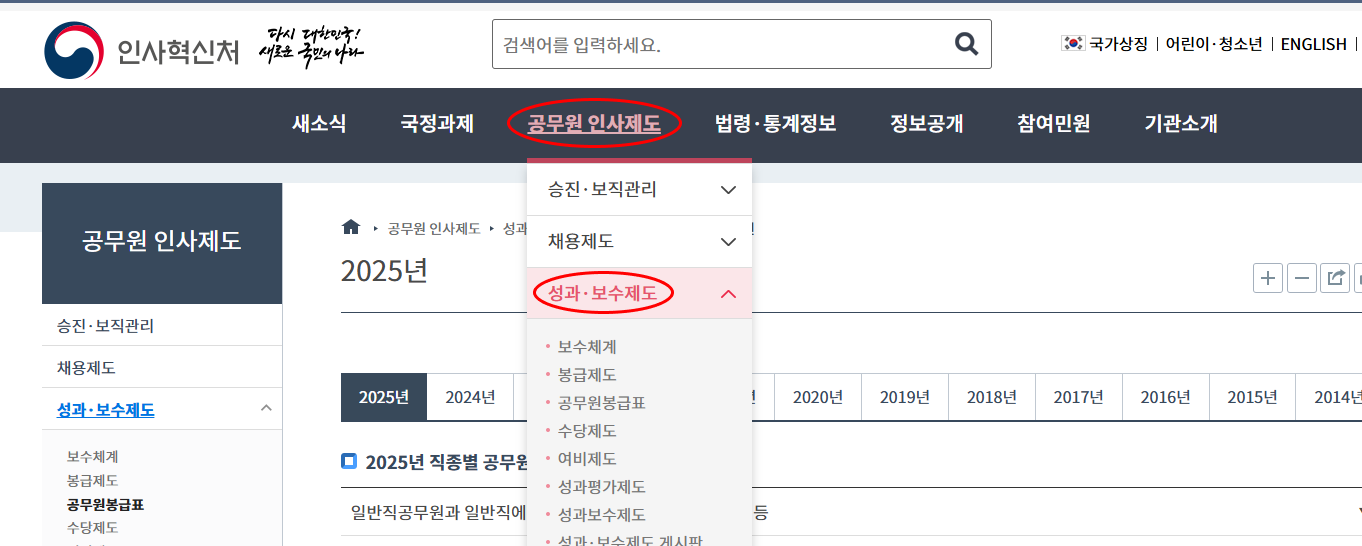Click the magnifier search icon
The width and height of the screenshot is (1362, 546).
click(966, 44)
